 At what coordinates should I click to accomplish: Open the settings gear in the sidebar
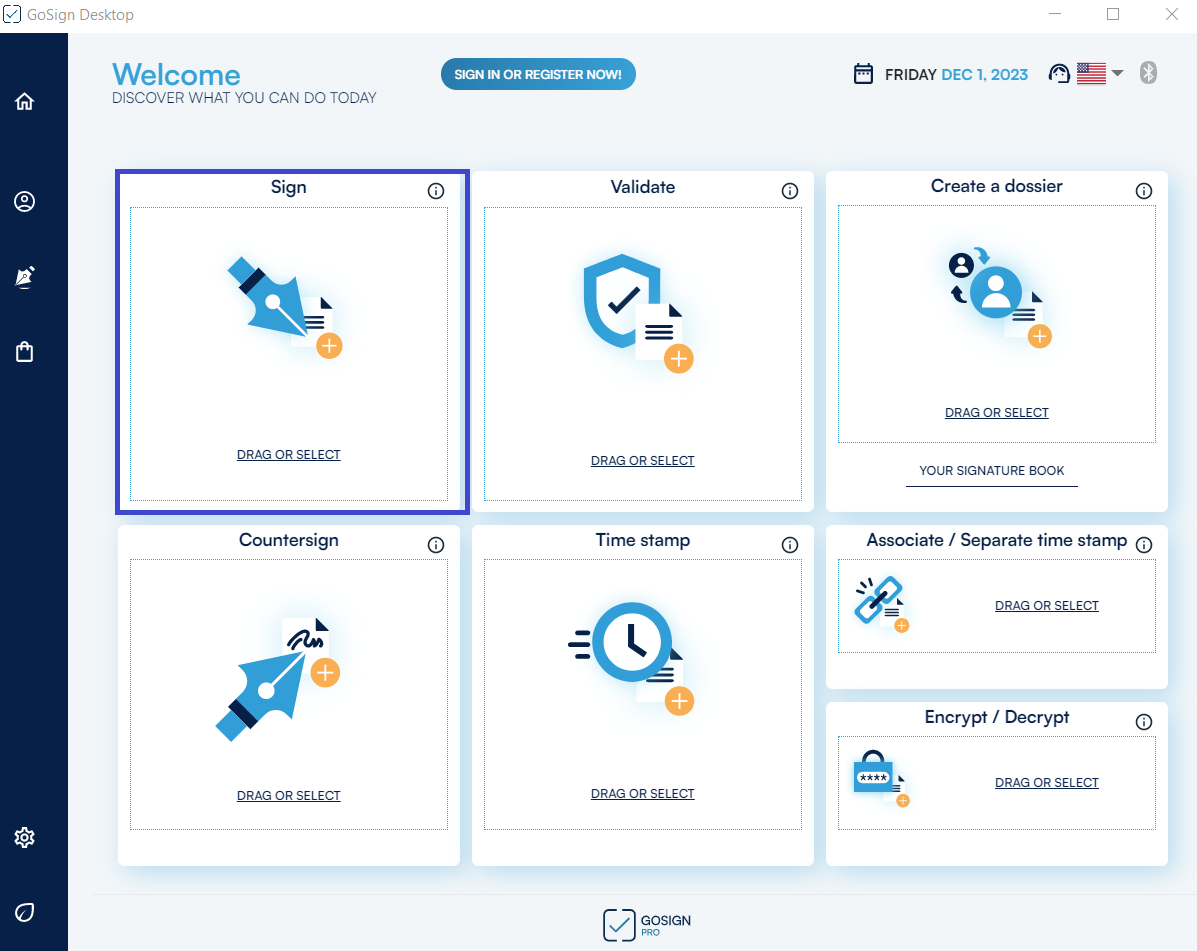(x=25, y=838)
